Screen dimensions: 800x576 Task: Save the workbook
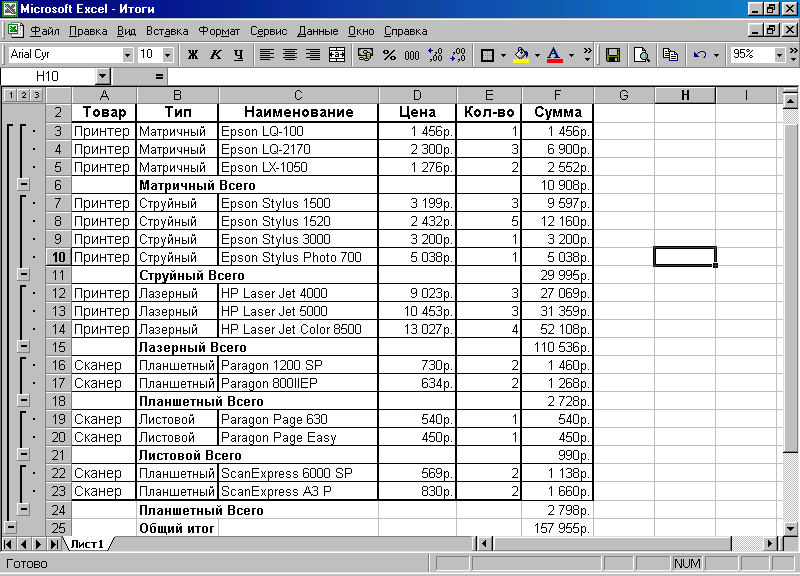point(612,55)
